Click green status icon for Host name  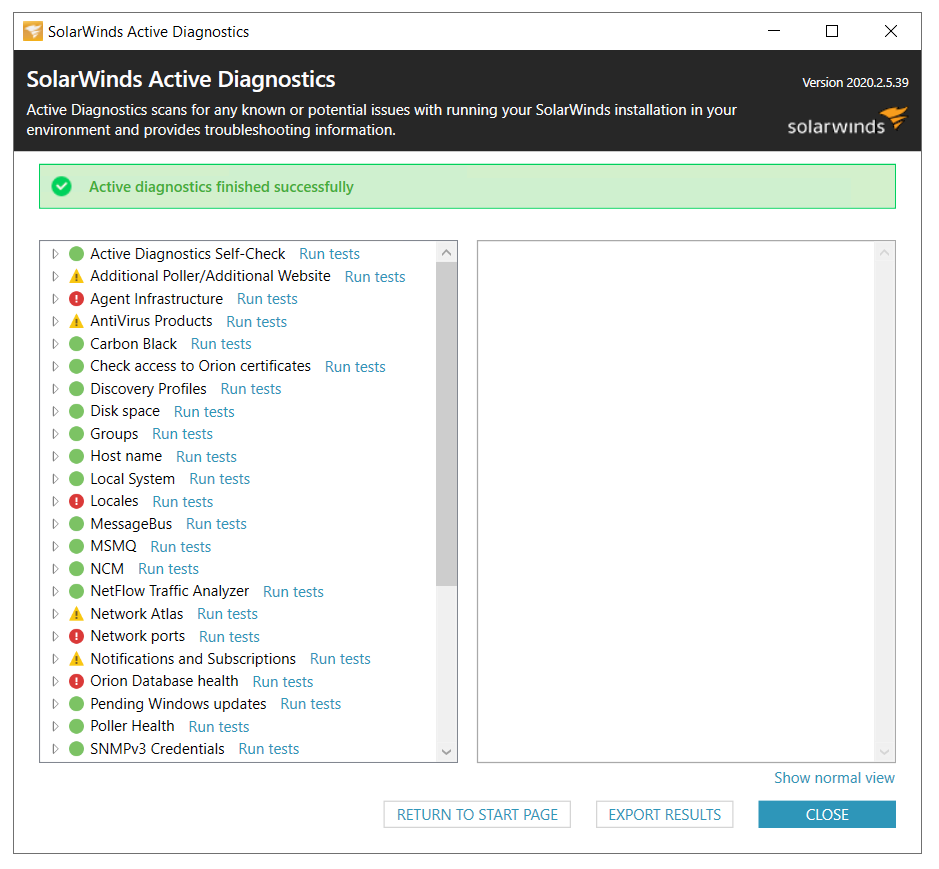[x=76, y=456]
